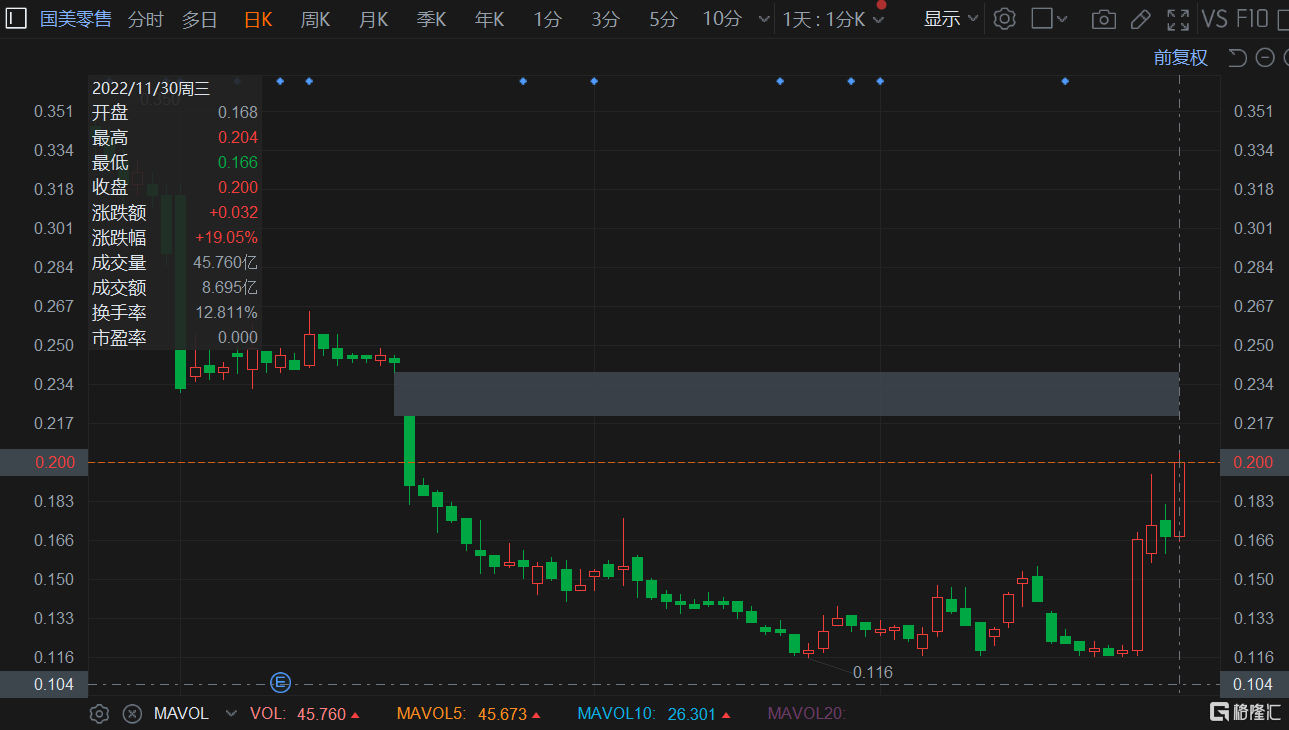Switch to 10分 ten-minute chart

coord(722,19)
